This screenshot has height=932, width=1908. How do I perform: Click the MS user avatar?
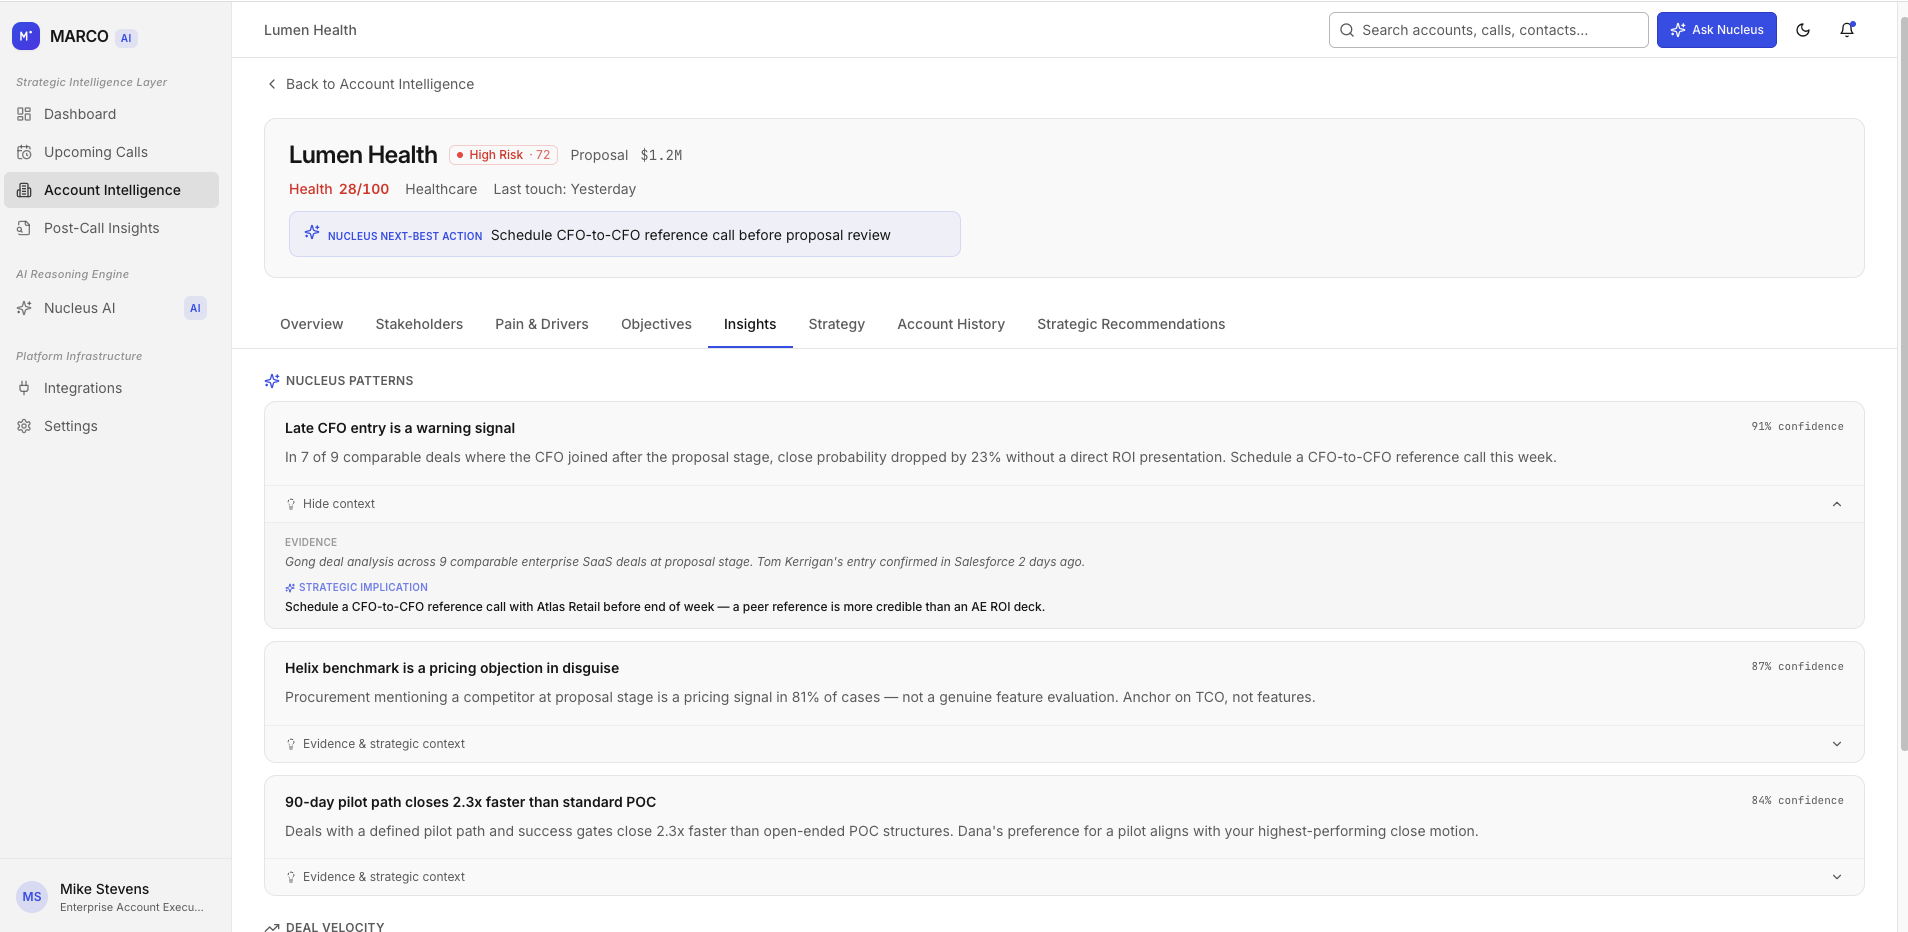click(x=32, y=897)
